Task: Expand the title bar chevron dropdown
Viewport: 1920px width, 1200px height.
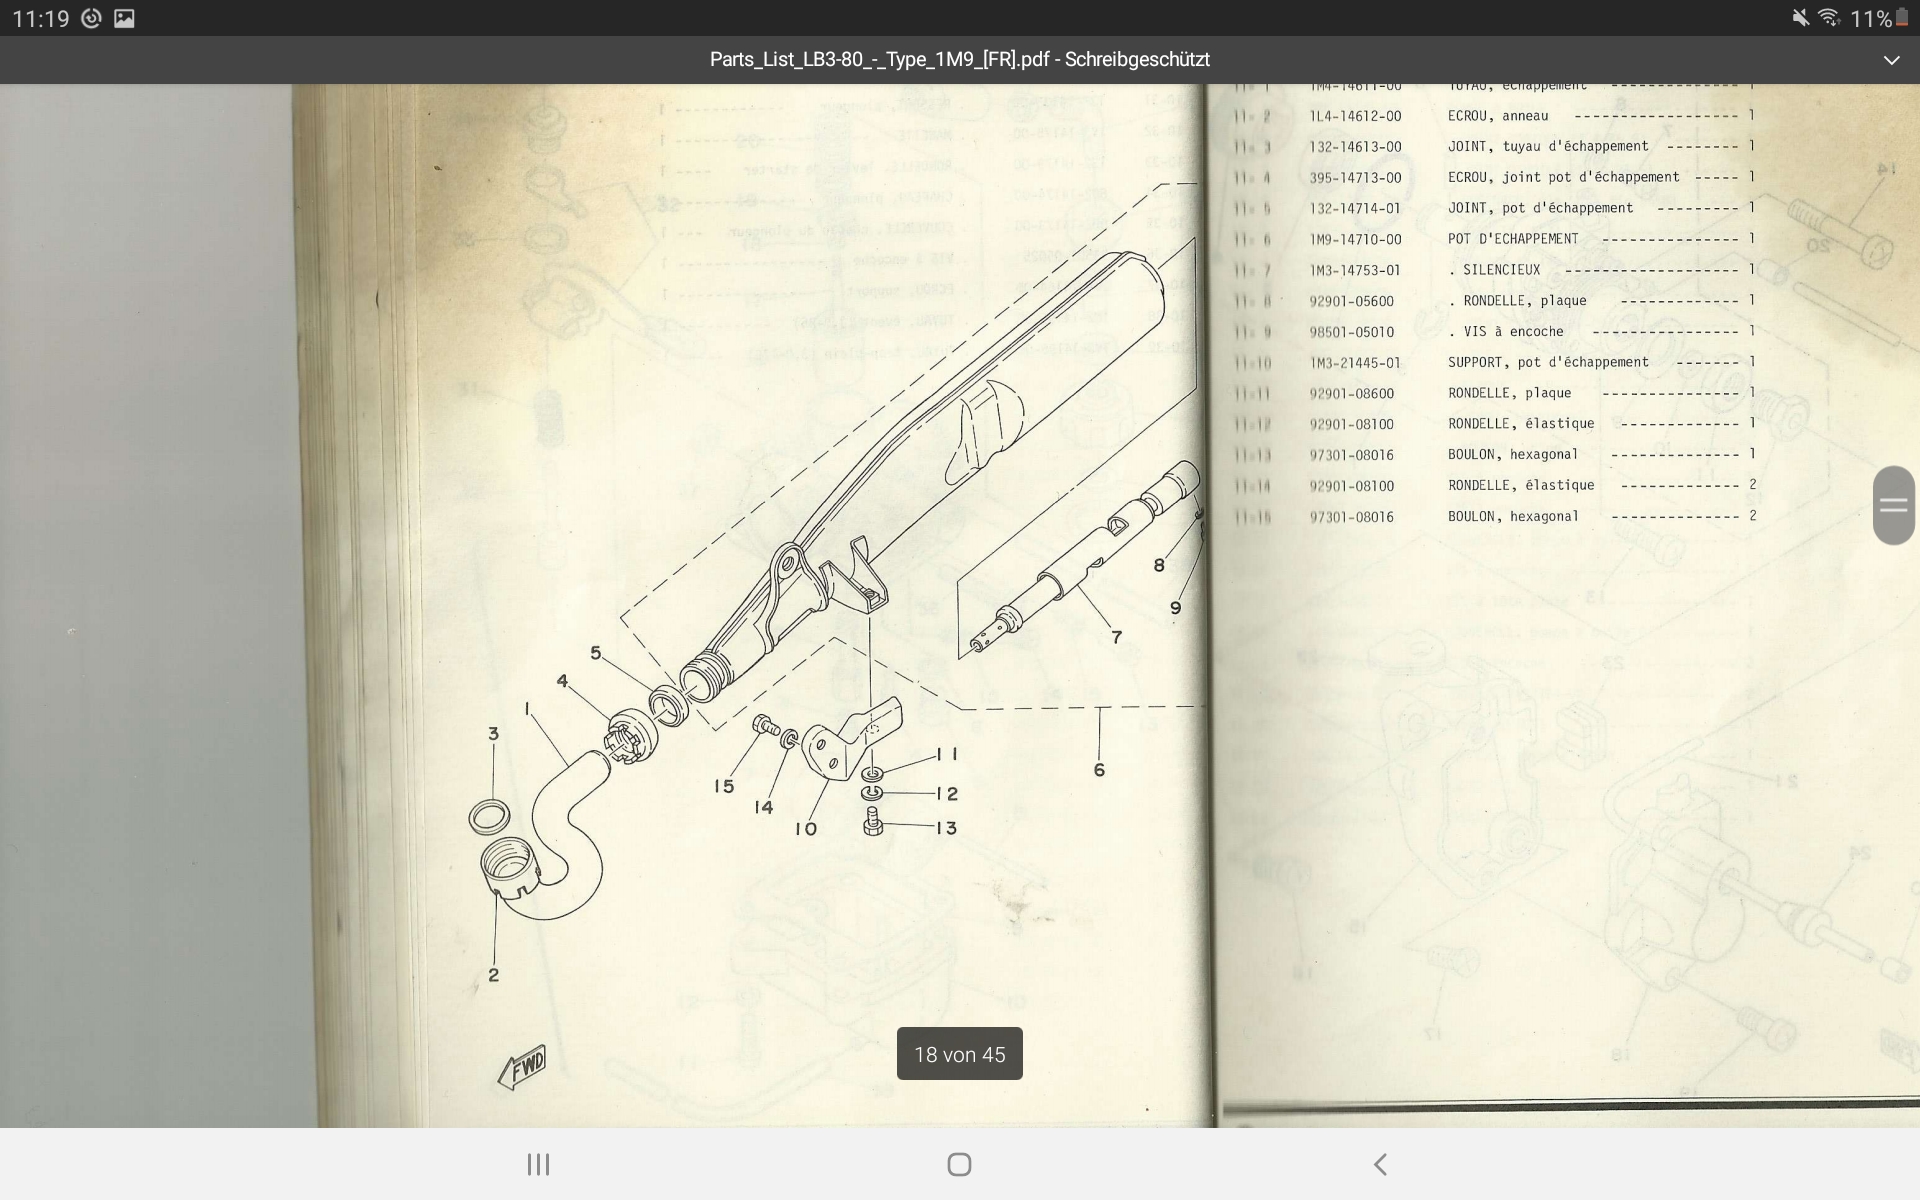Action: tap(1891, 60)
